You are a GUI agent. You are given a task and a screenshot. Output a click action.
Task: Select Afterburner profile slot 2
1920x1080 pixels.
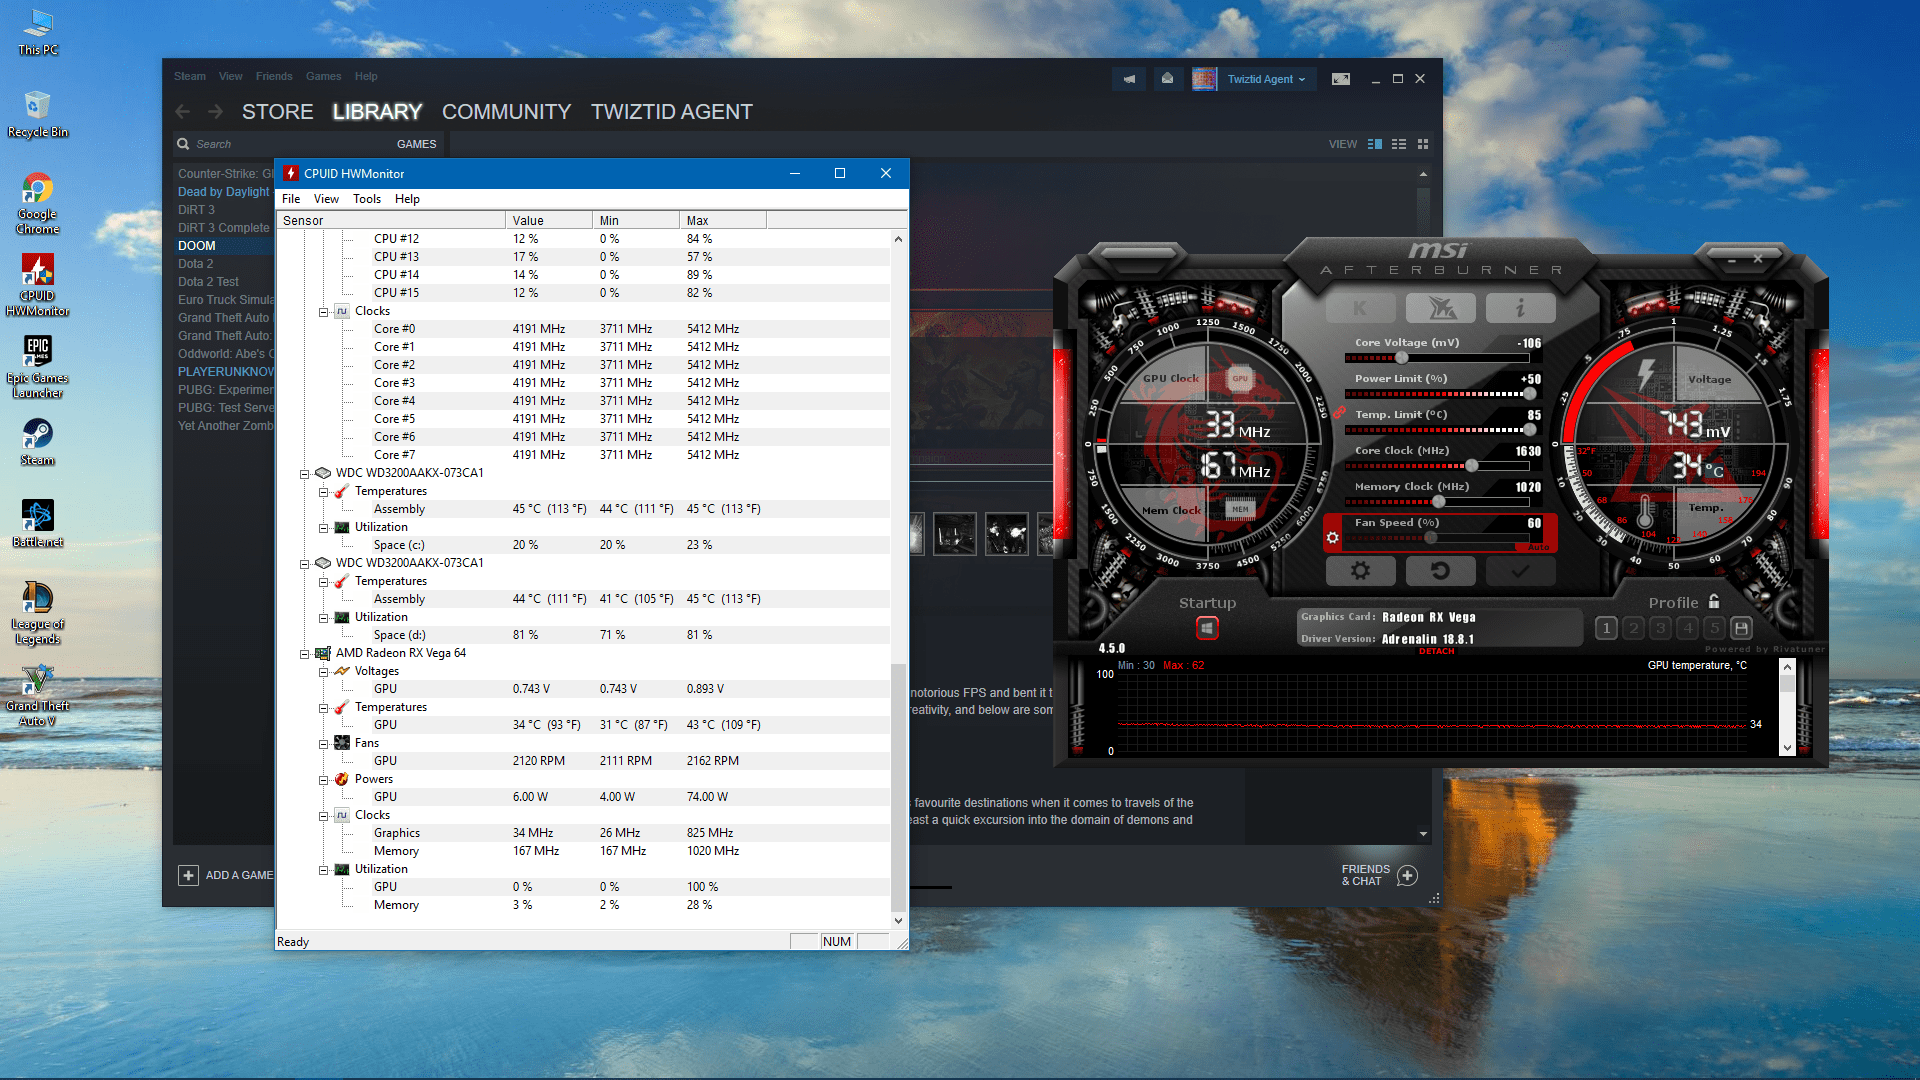tap(1633, 628)
